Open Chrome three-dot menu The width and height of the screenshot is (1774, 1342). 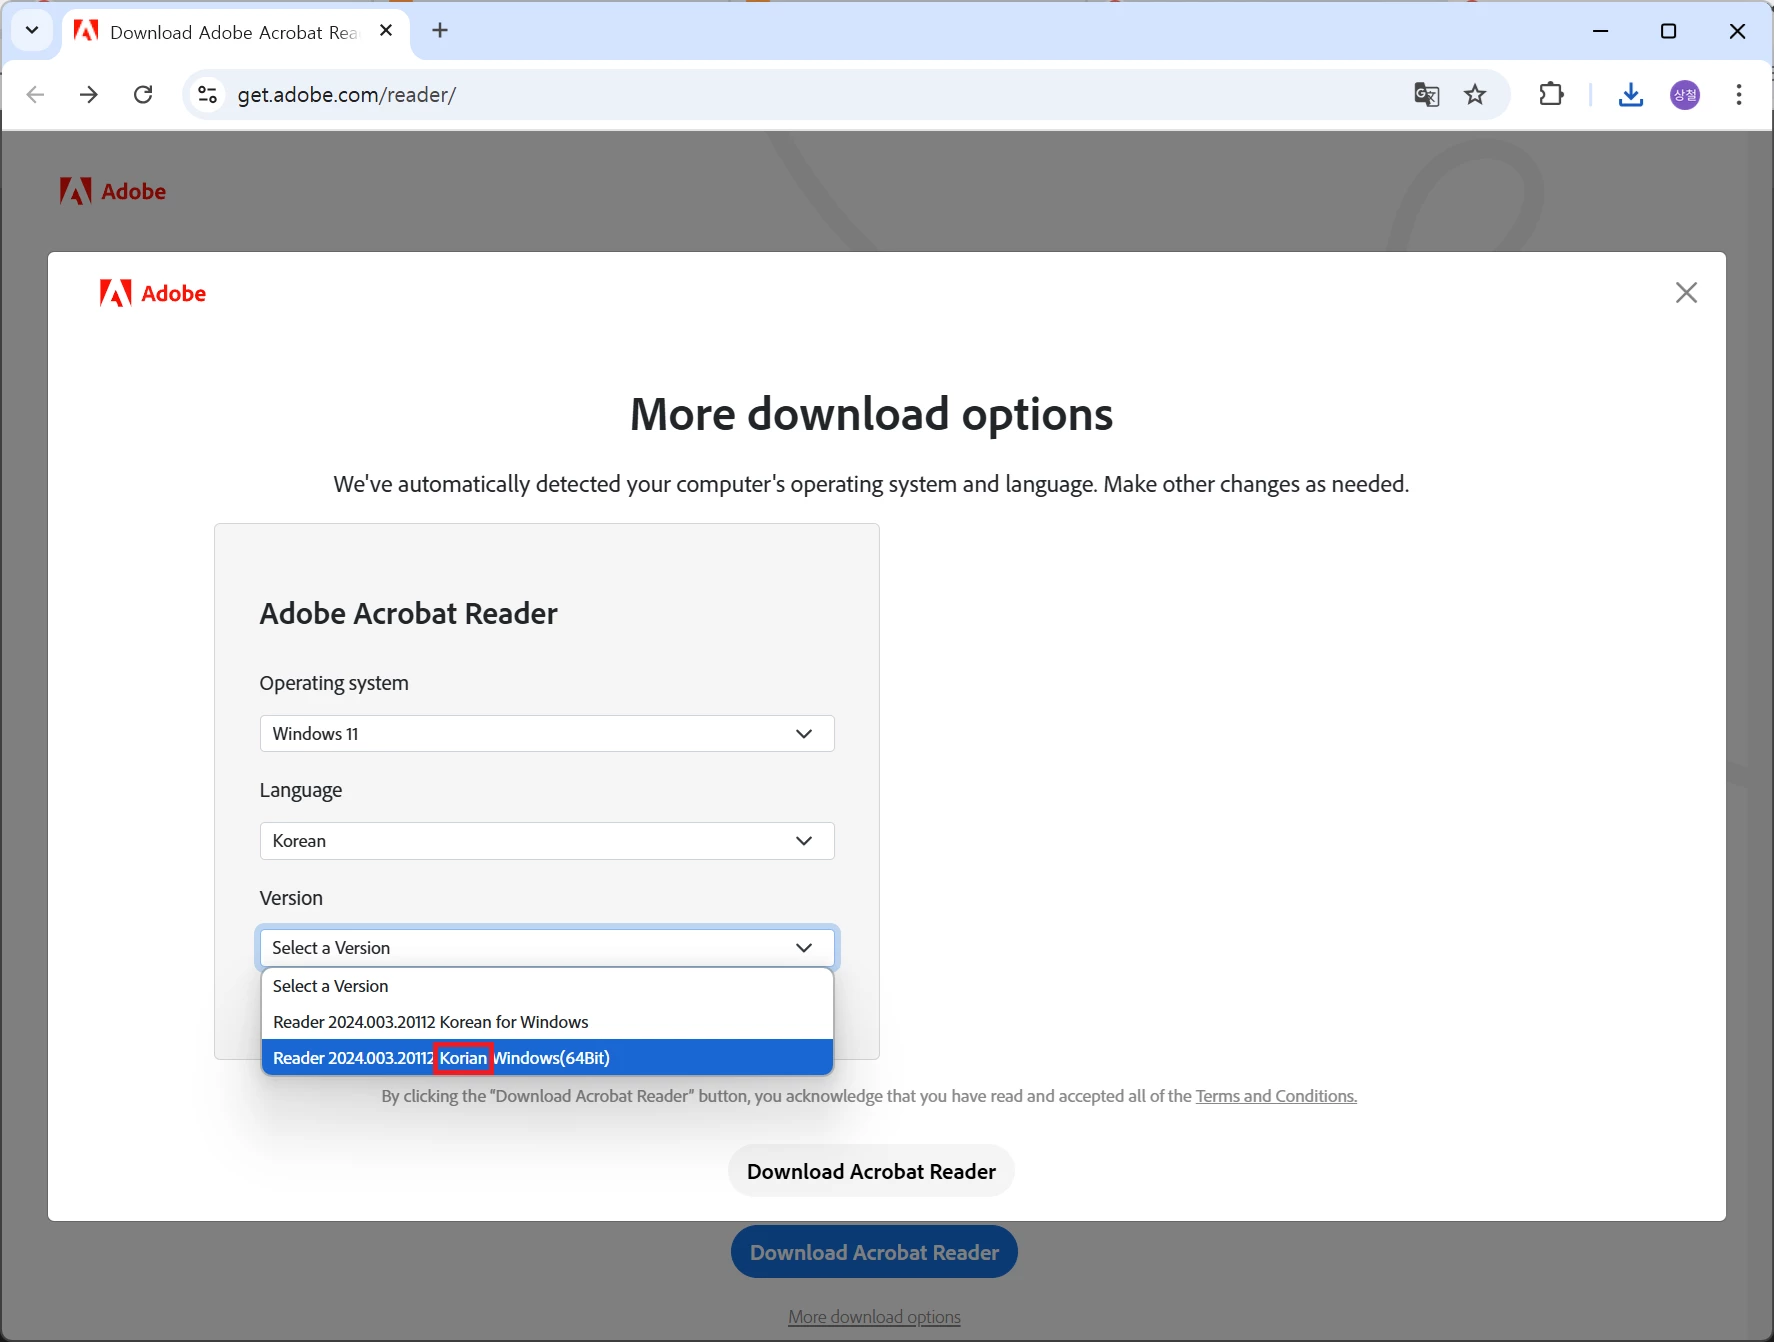tap(1739, 95)
